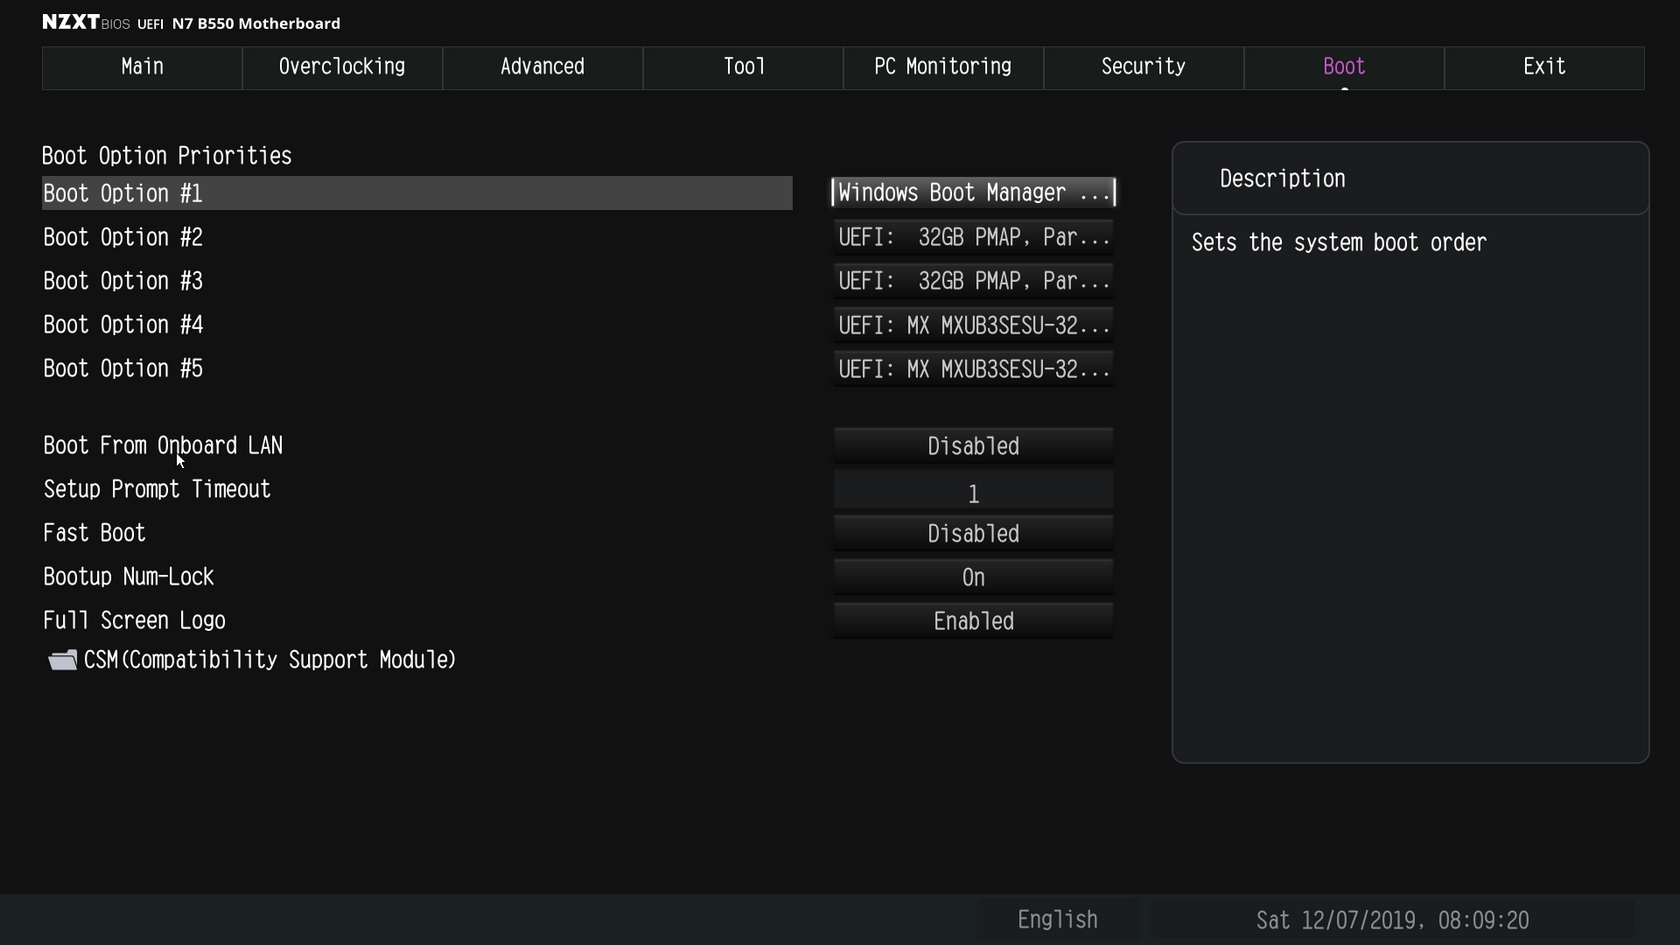Select the Fast Boot label
The height and width of the screenshot is (945, 1680).
[94, 534]
